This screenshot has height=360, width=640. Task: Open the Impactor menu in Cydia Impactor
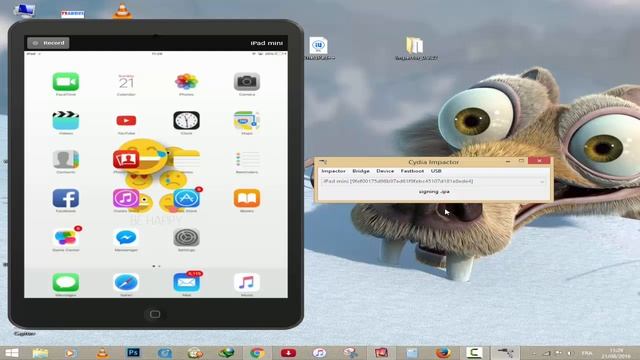coord(333,171)
